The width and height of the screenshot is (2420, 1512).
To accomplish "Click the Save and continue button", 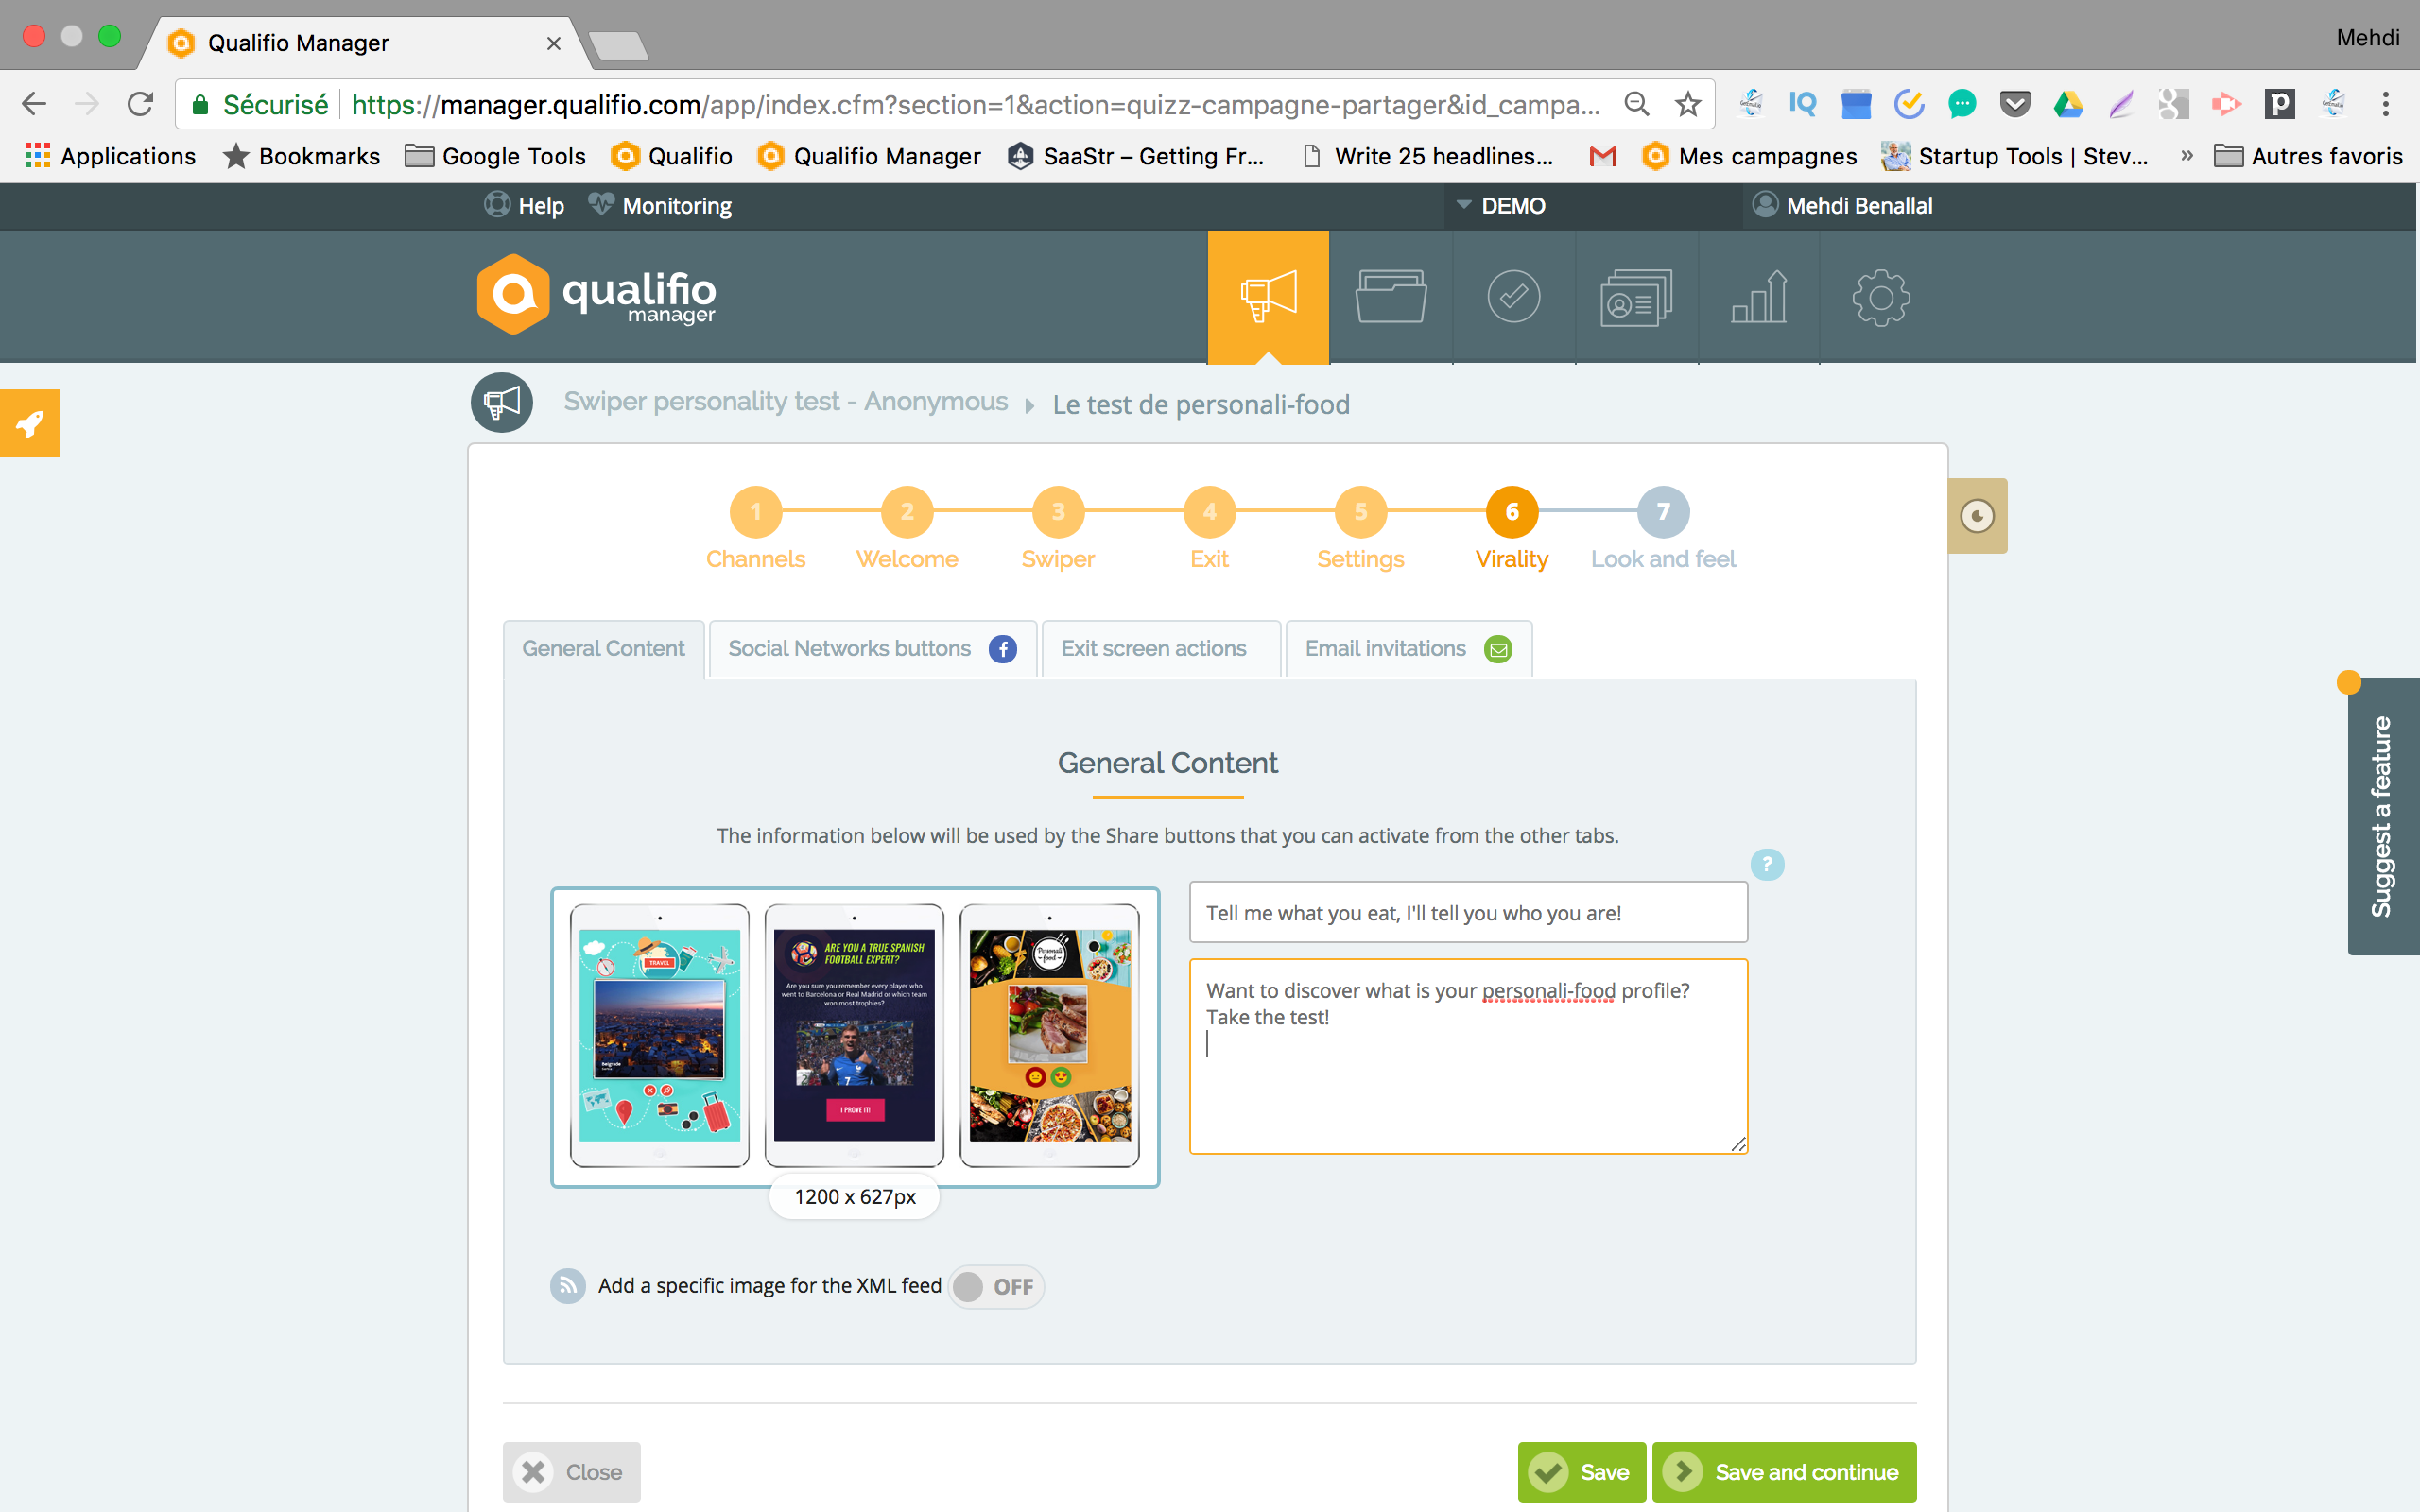I will pyautogui.click(x=1784, y=1471).
